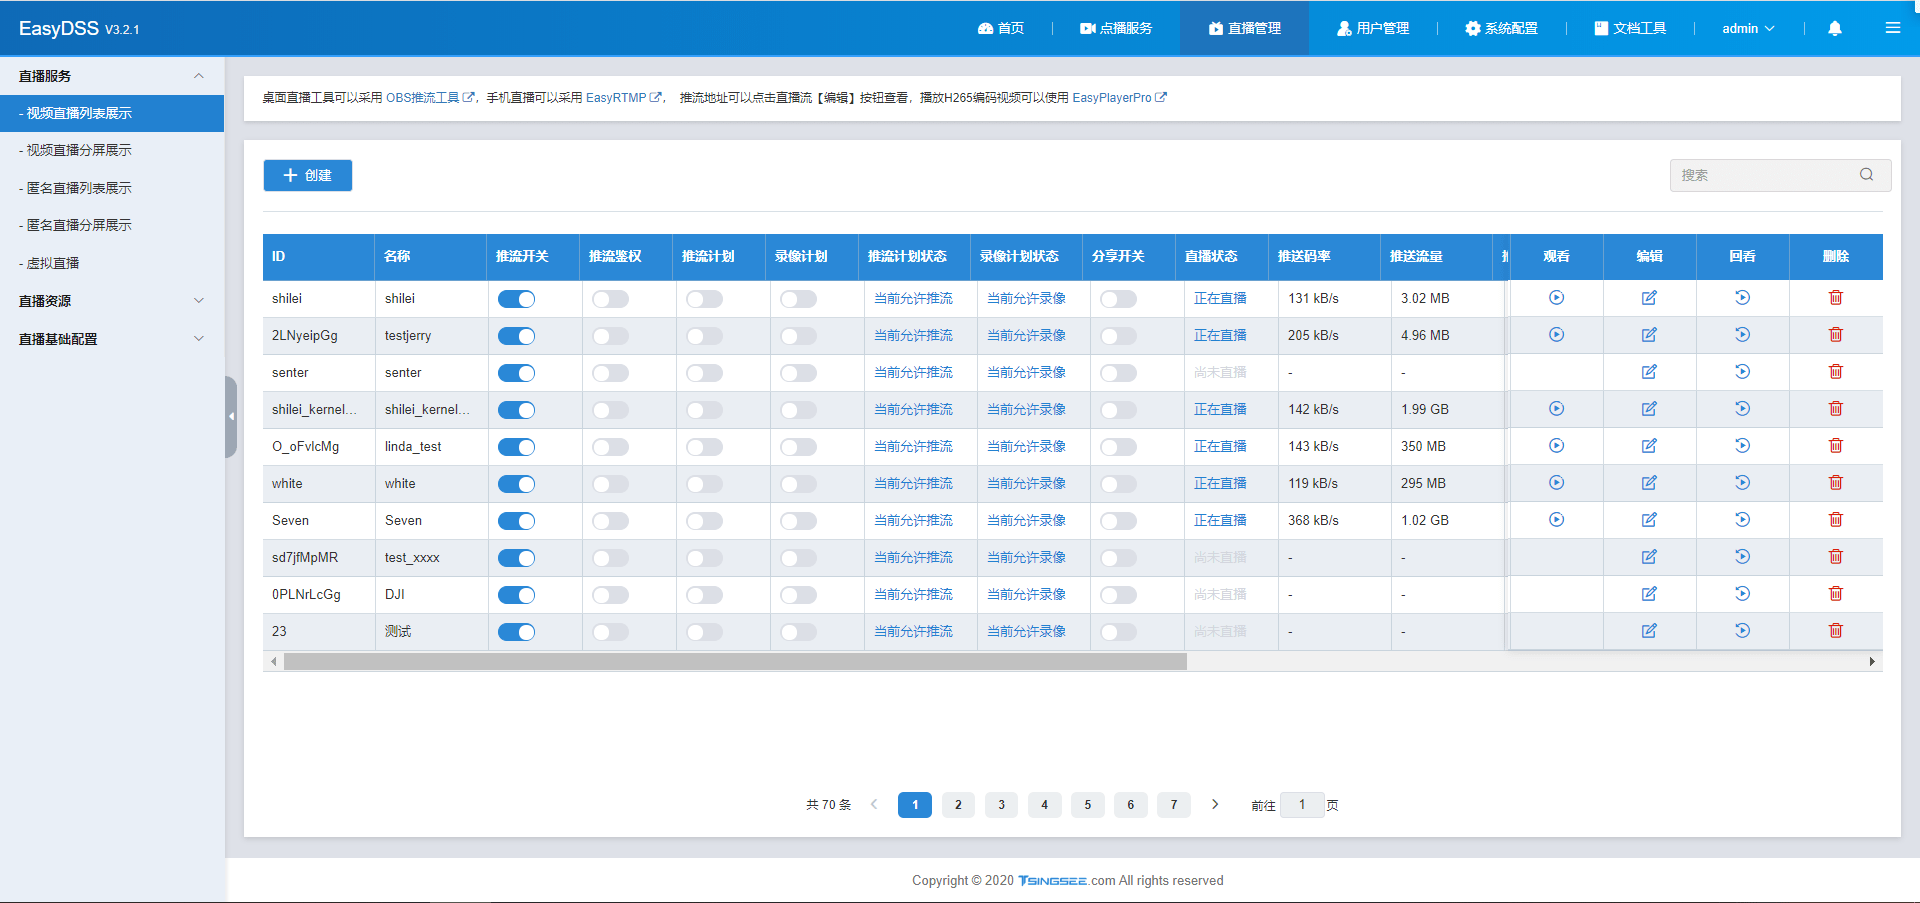Open 用户管理 in top navigation
Image resolution: width=1920 pixels, height=903 pixels.
coord(1373,28)
